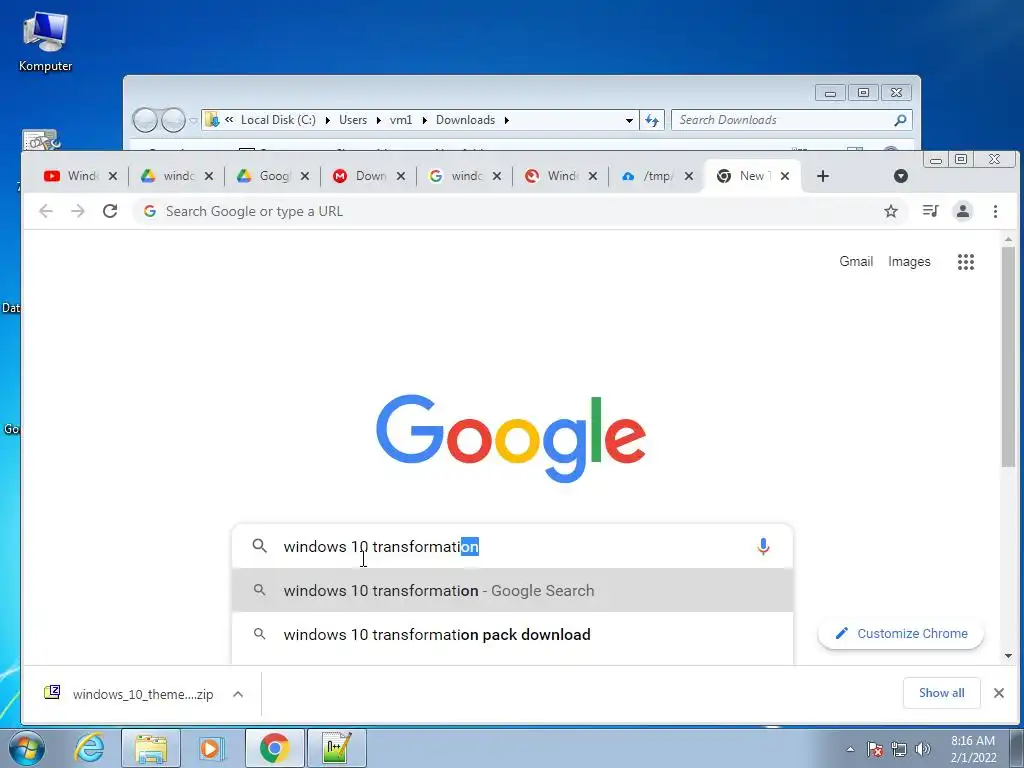Bookmark this tab with the star icon
This screenshot has height=768, width=1024.
pyautogui.click(x=891, y=211)
